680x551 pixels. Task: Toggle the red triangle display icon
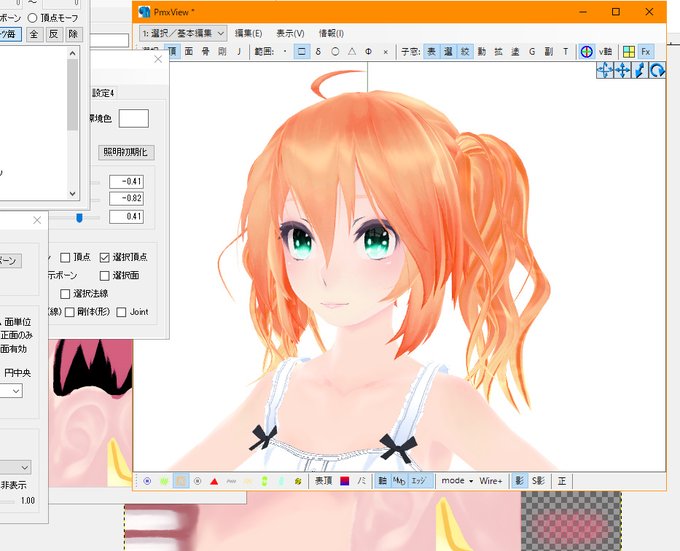click(x=214, y=481)
